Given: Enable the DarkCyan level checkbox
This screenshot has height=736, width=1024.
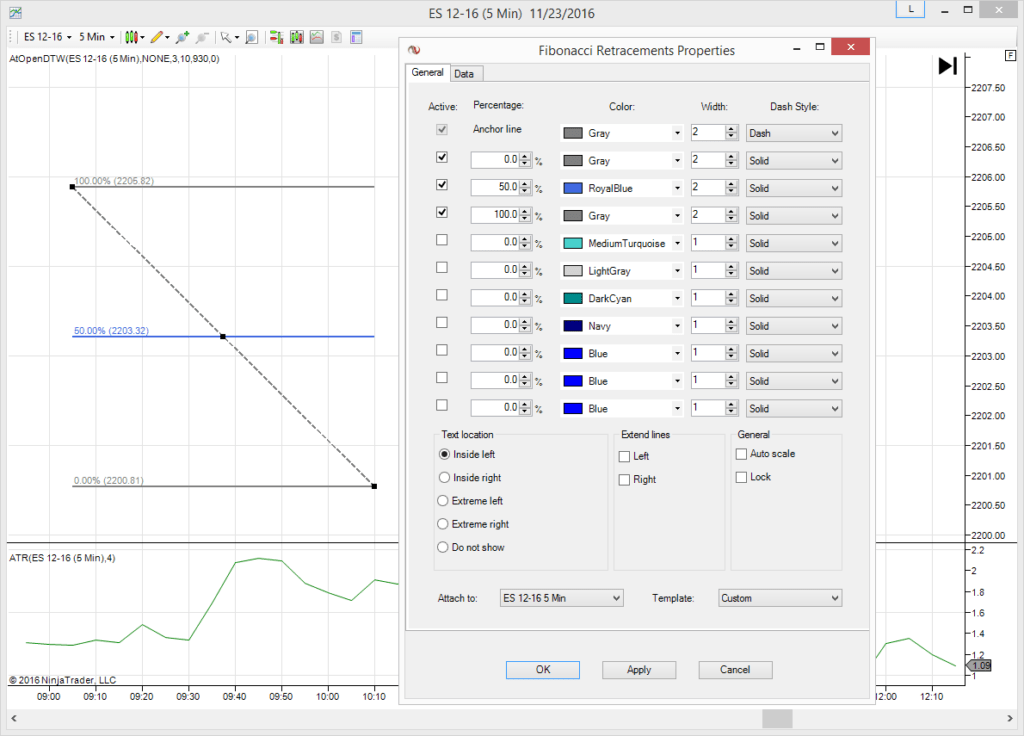Looking at the screenshot, I should pyautogui.click(x=442, y=295).
